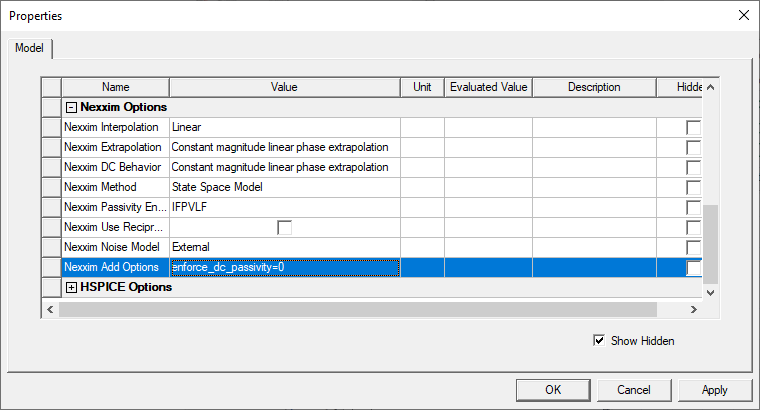760x410 pixels.
Task: Select the Nexxim Passivity En... name cell
Action: coord(116,207)
